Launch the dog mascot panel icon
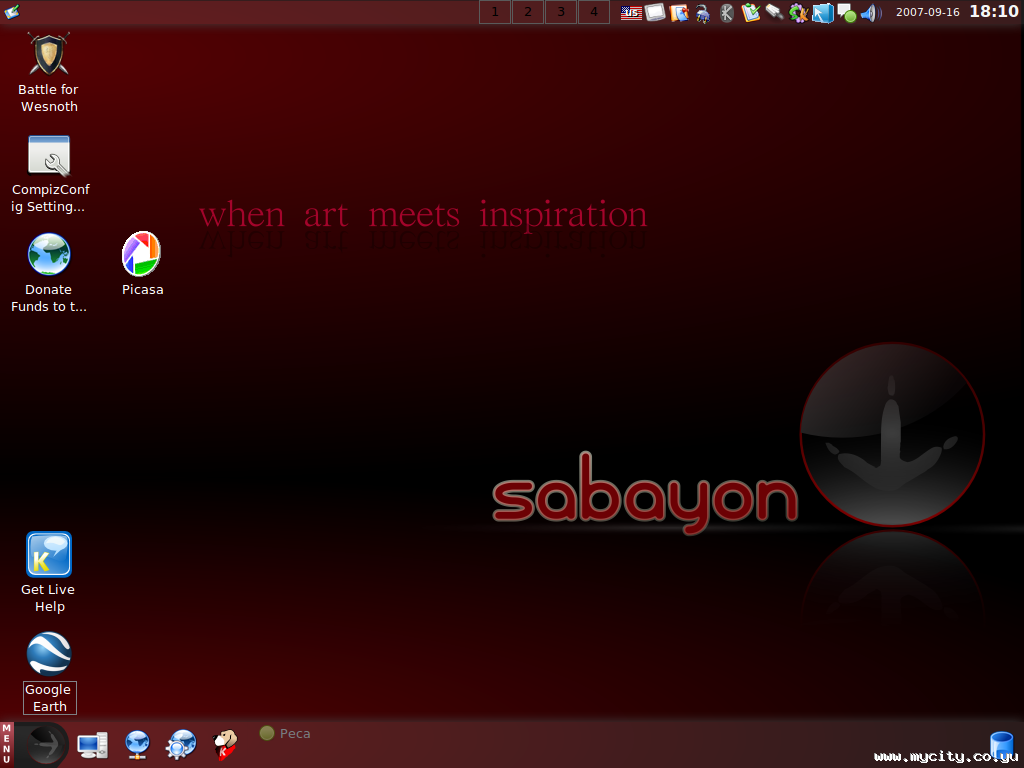This screenshot has width=1024, height=768. click(x=225, y=745)
